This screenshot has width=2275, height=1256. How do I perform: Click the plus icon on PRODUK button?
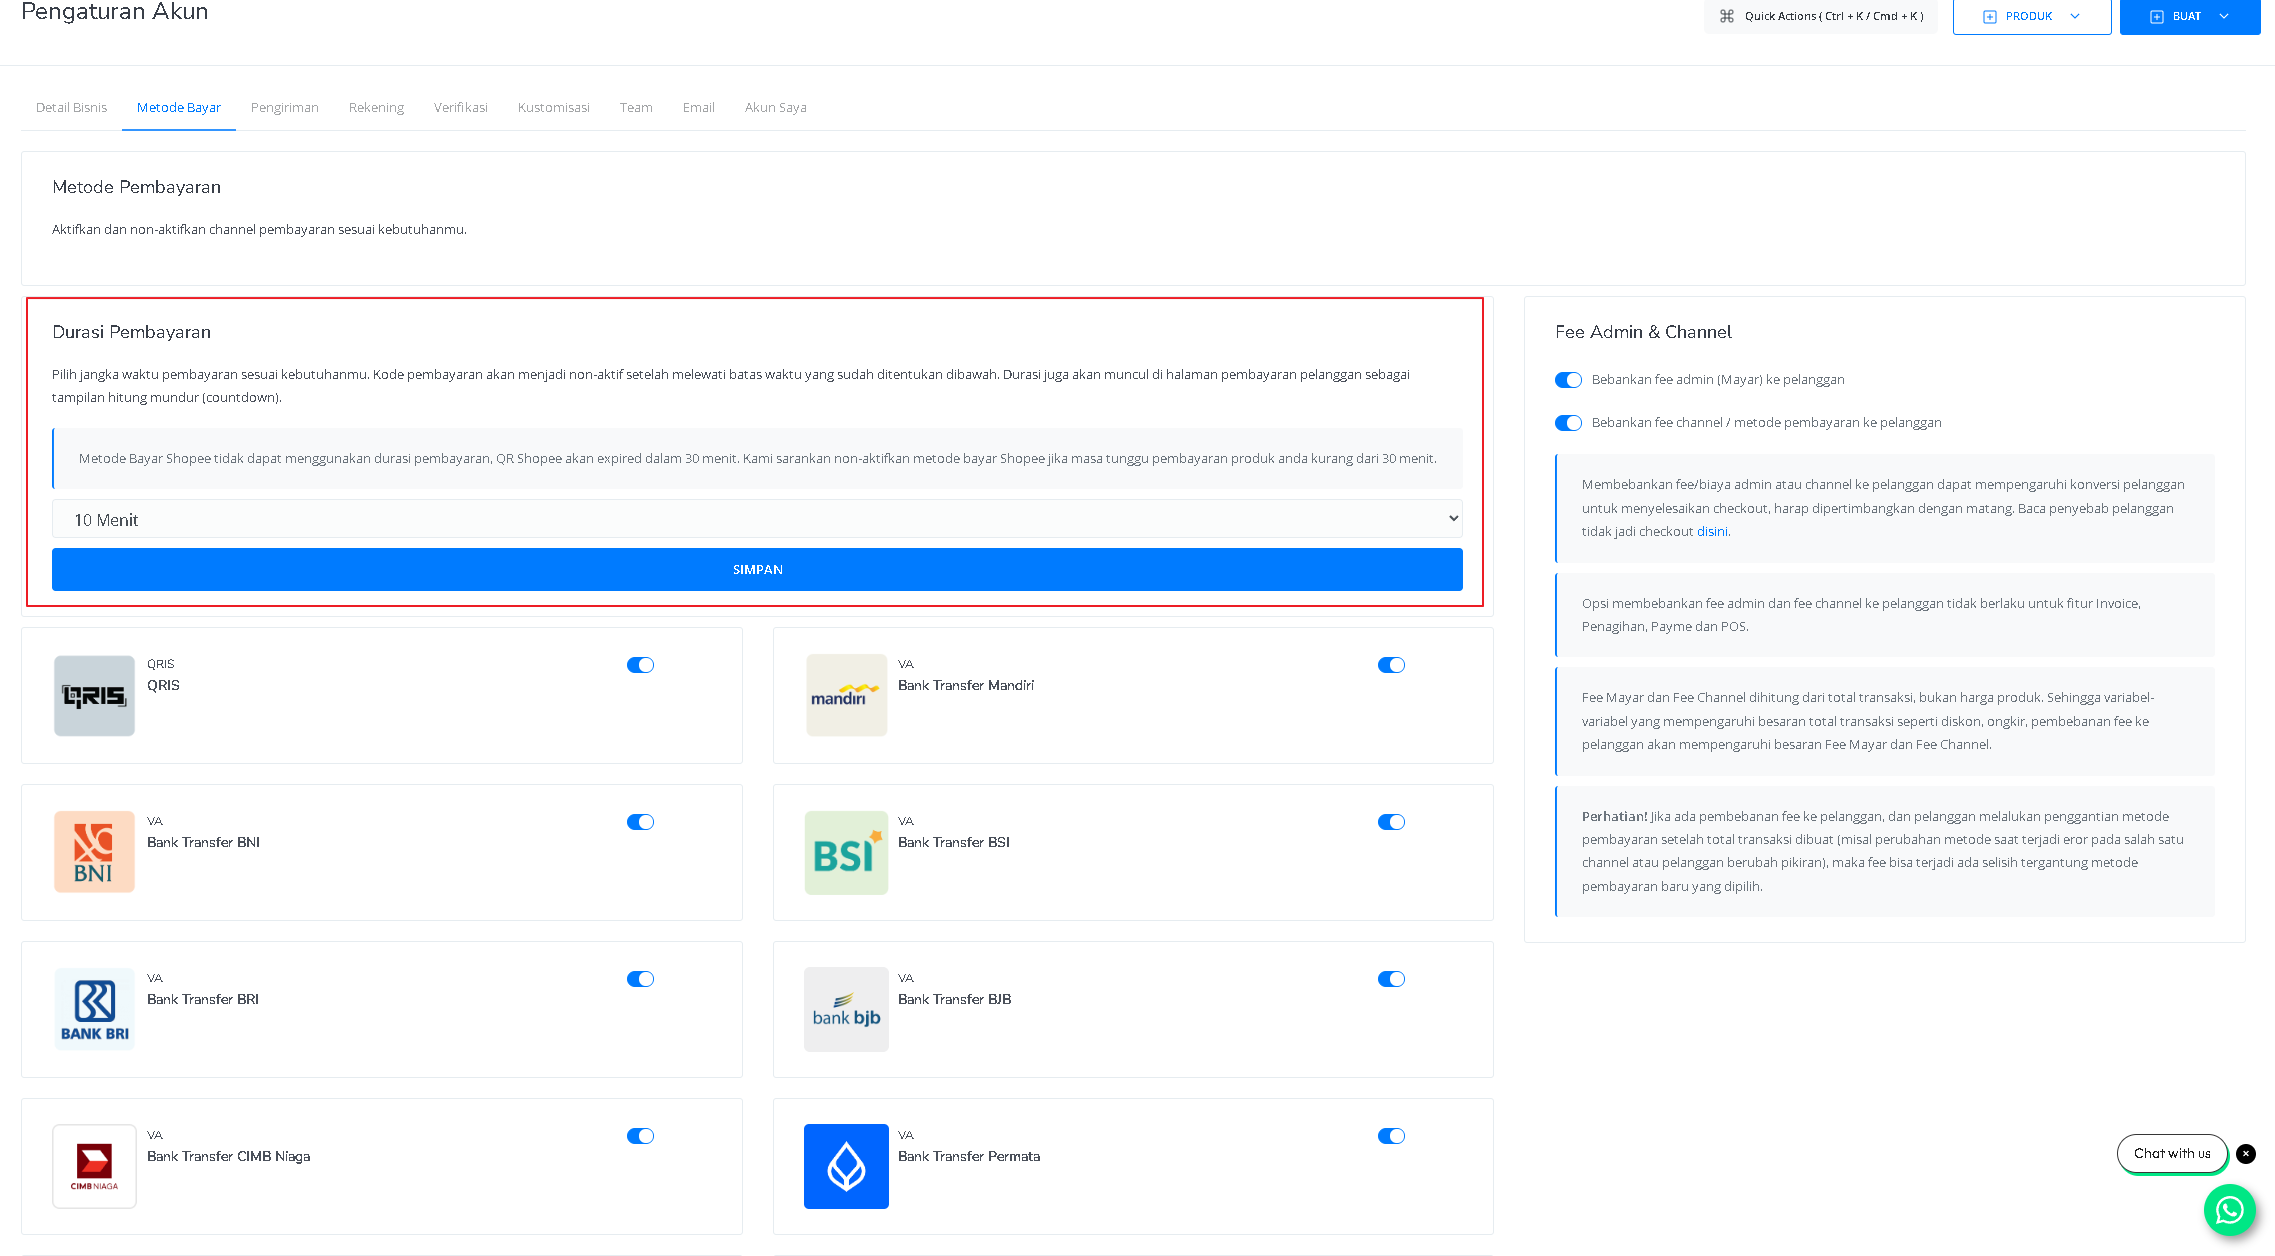tap(1990, 17)
